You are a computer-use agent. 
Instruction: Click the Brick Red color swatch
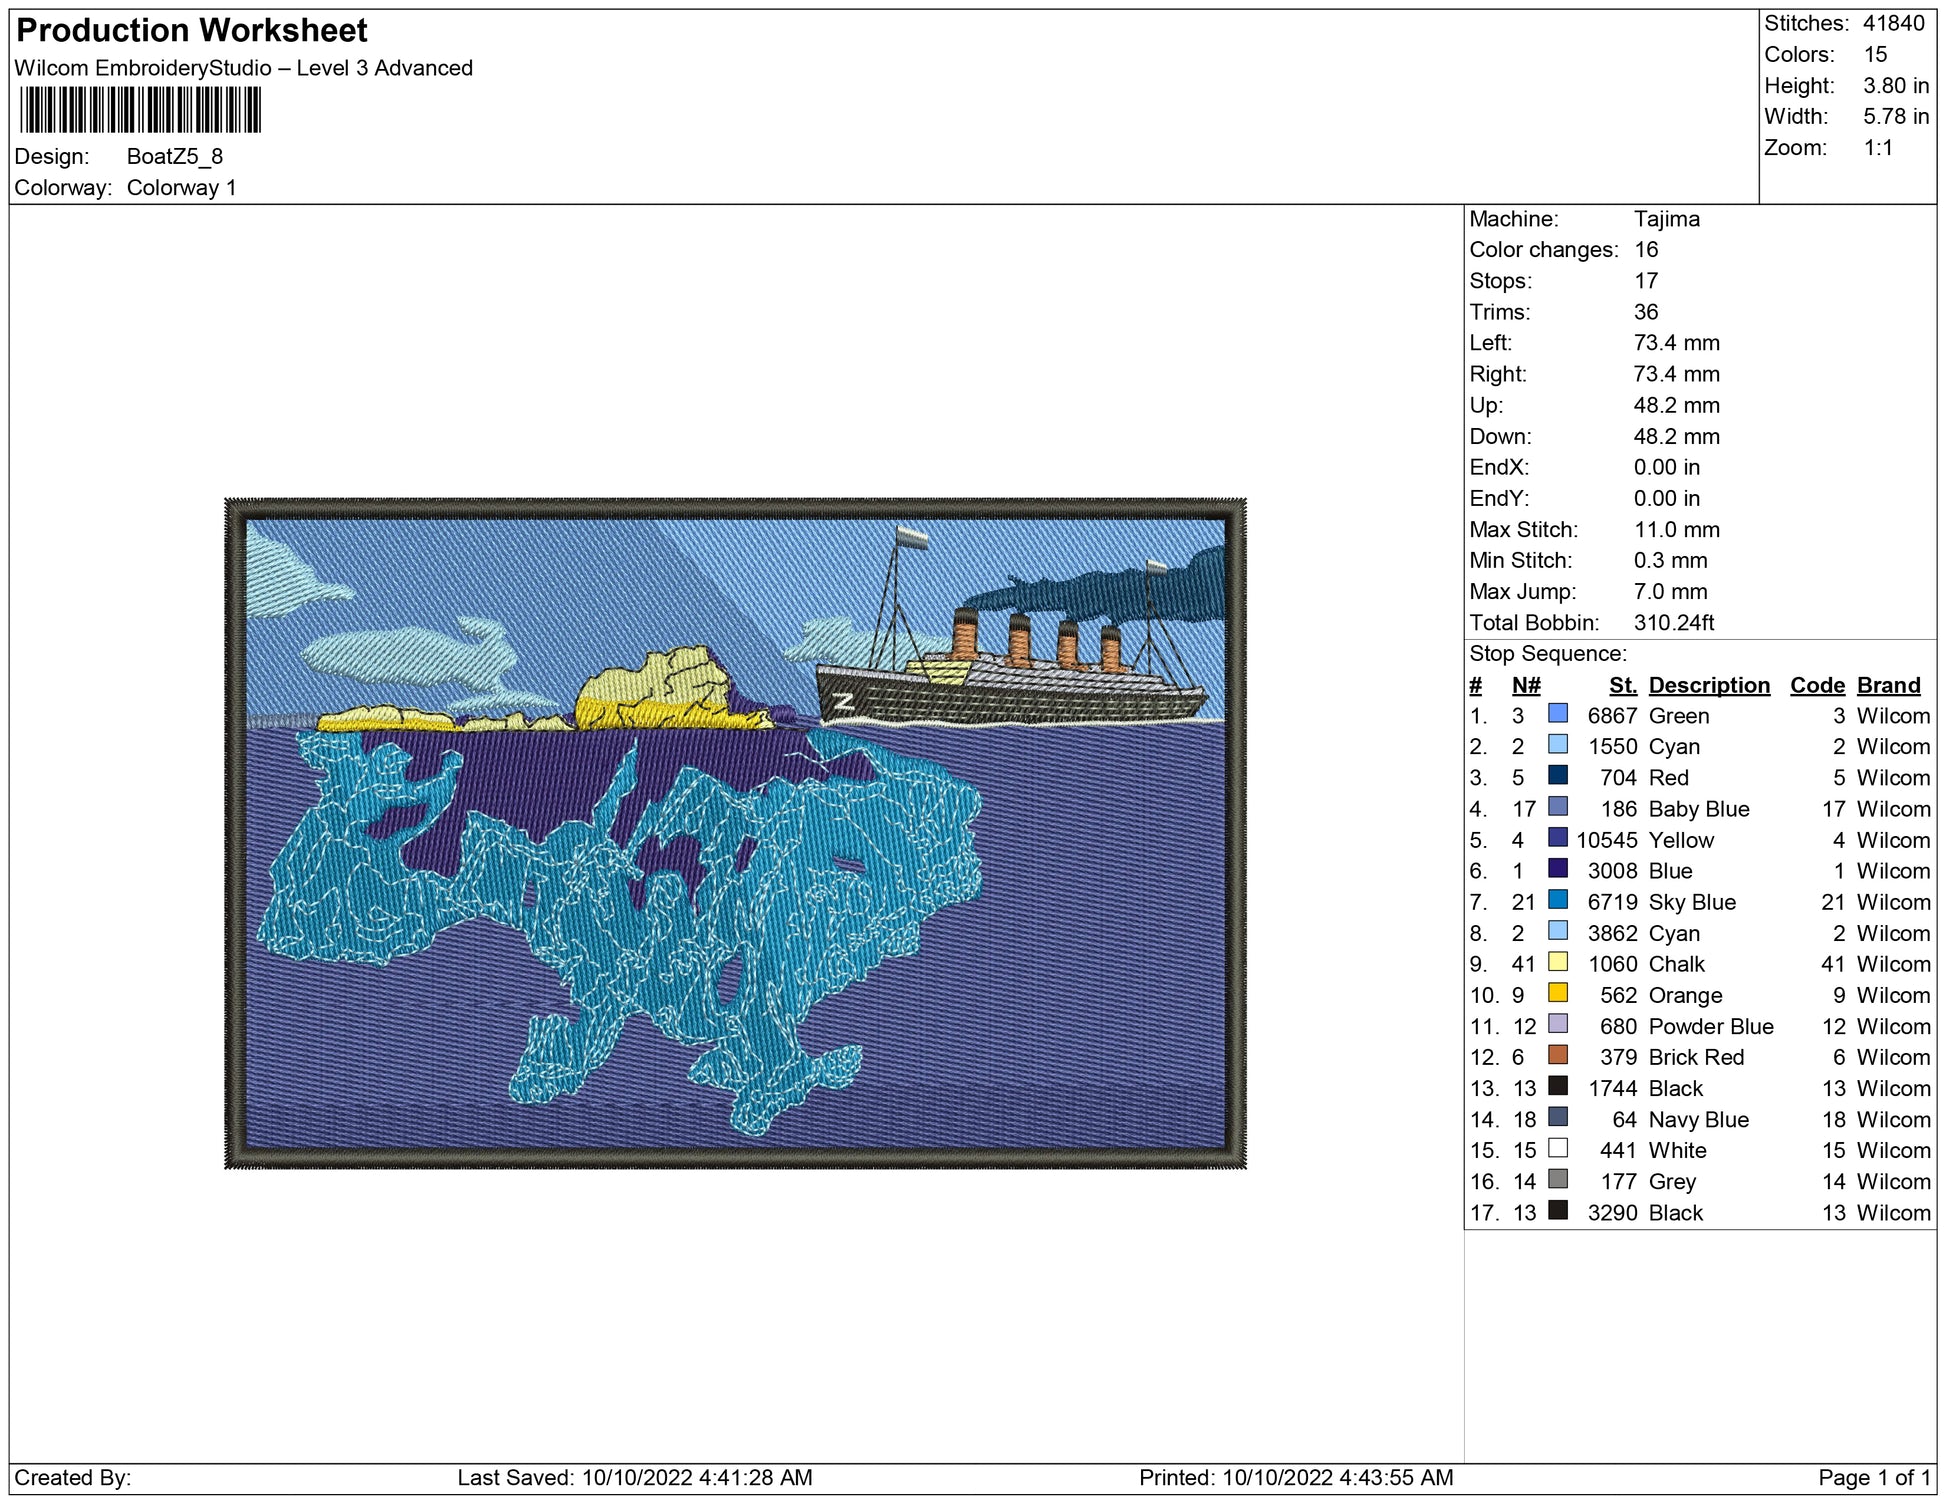point(1557,1054)
